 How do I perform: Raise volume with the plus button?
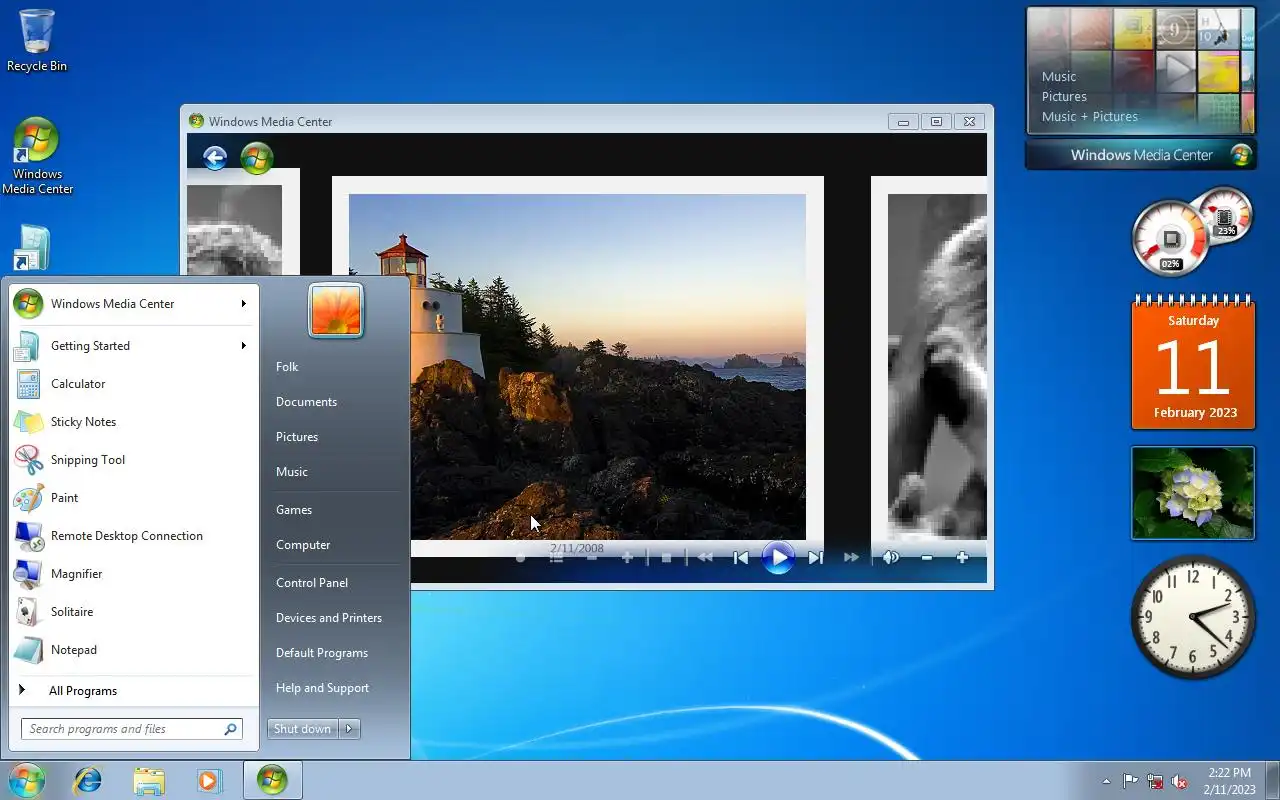[962, 558]
